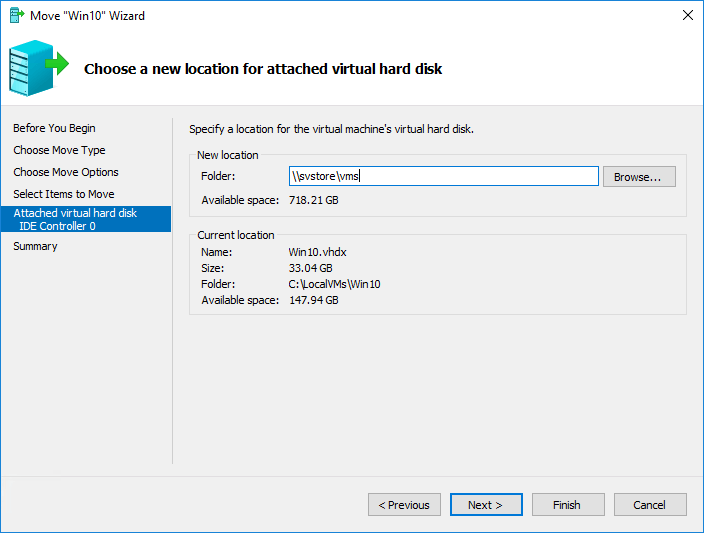704x533 pixels.
Task: Cancel the move wizard
Action: click(650, 505)
